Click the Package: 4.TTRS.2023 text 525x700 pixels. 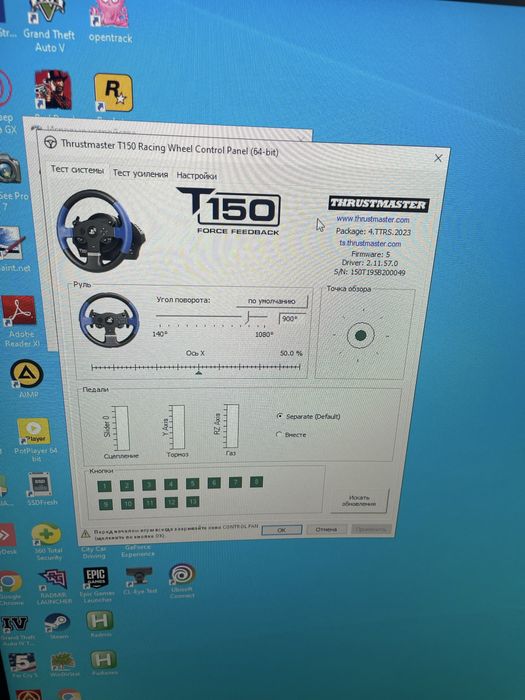[x=373, y=231]
